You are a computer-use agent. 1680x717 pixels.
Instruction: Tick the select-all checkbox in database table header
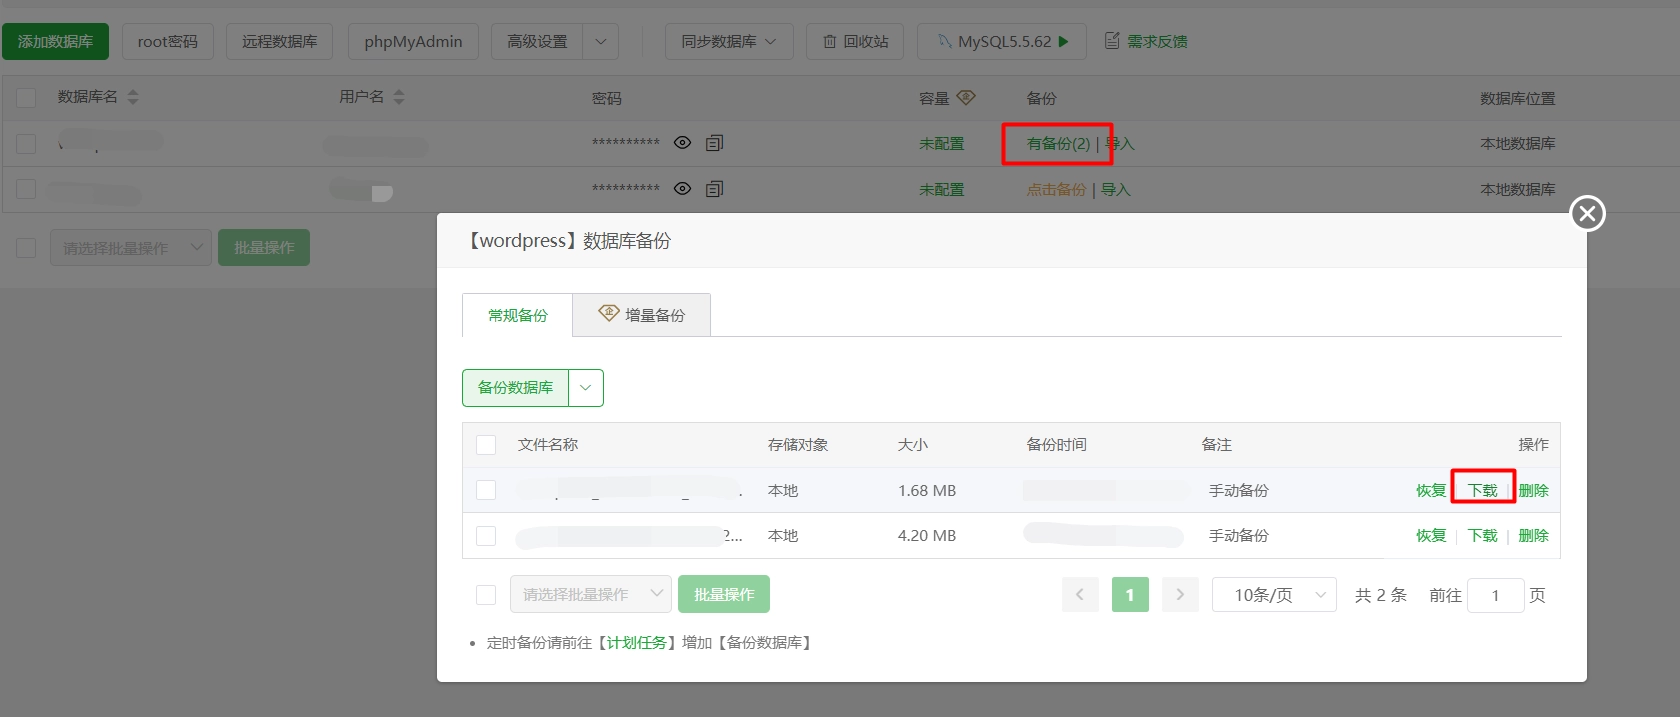click(26, 97)
